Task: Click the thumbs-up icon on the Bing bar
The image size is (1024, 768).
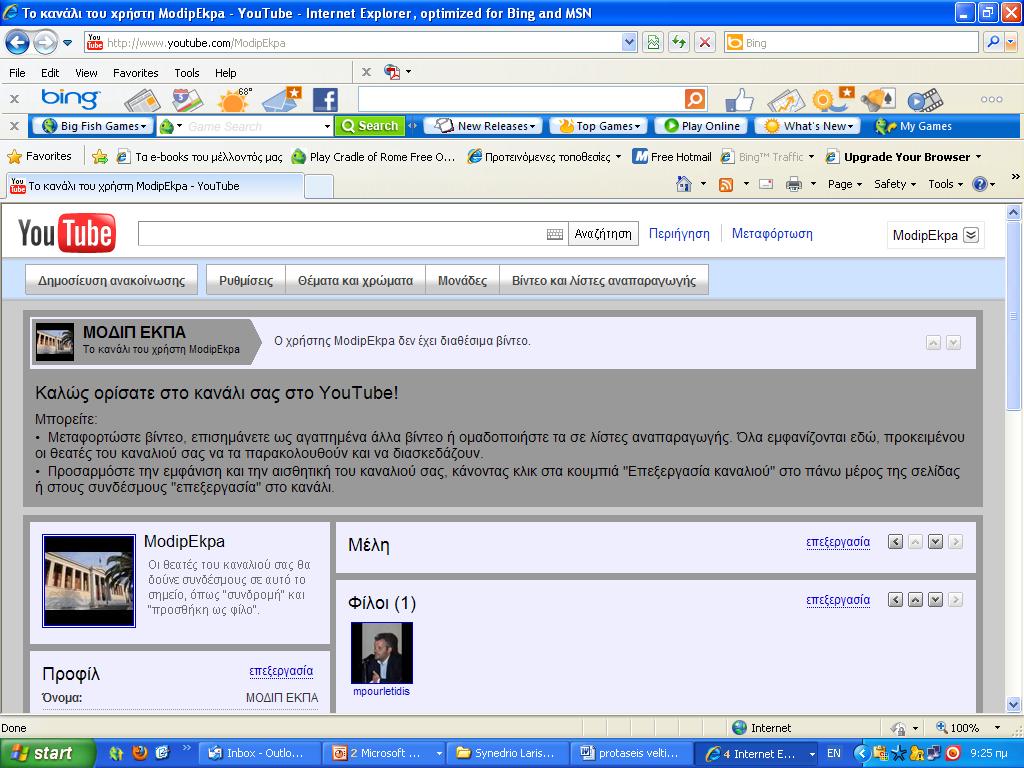Action: [x=740, y=100]
